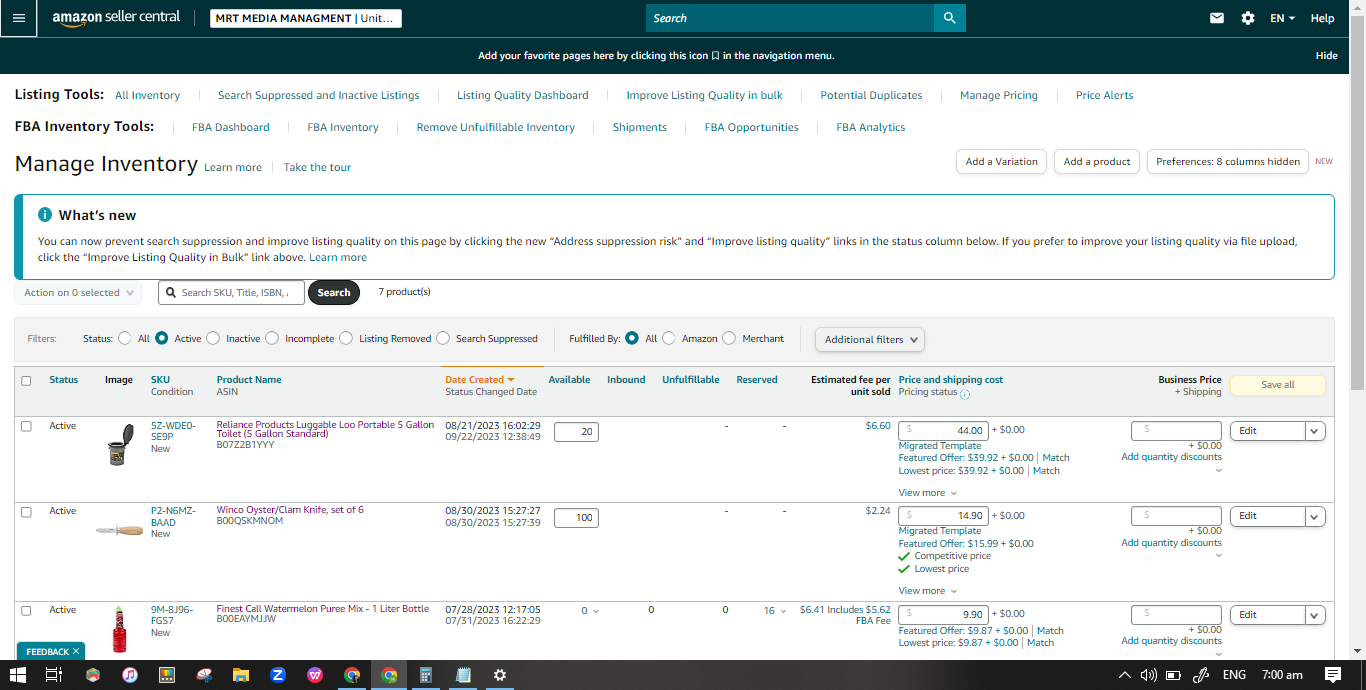Viewport: 1366px width, 690px height.
Task: Filter Fulfilled By Amazon
Action: (669, 338)
